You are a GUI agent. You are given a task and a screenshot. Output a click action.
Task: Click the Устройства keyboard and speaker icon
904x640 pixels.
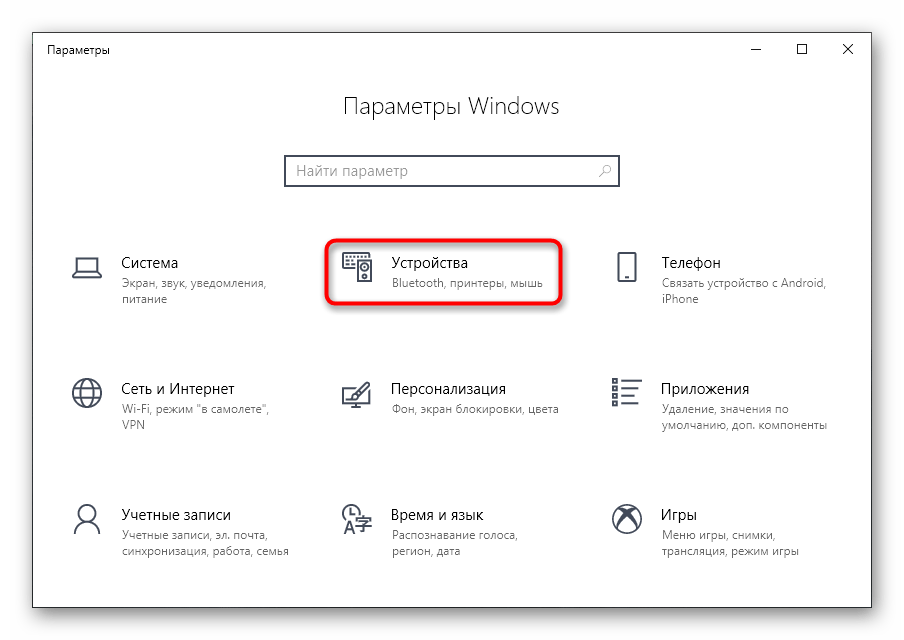357,267
